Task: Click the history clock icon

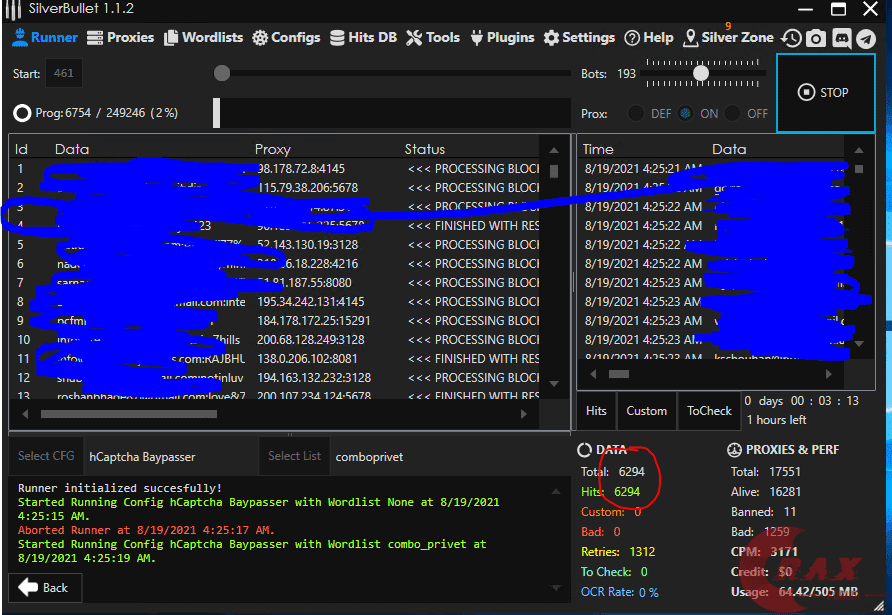Action: pos(791,38)
